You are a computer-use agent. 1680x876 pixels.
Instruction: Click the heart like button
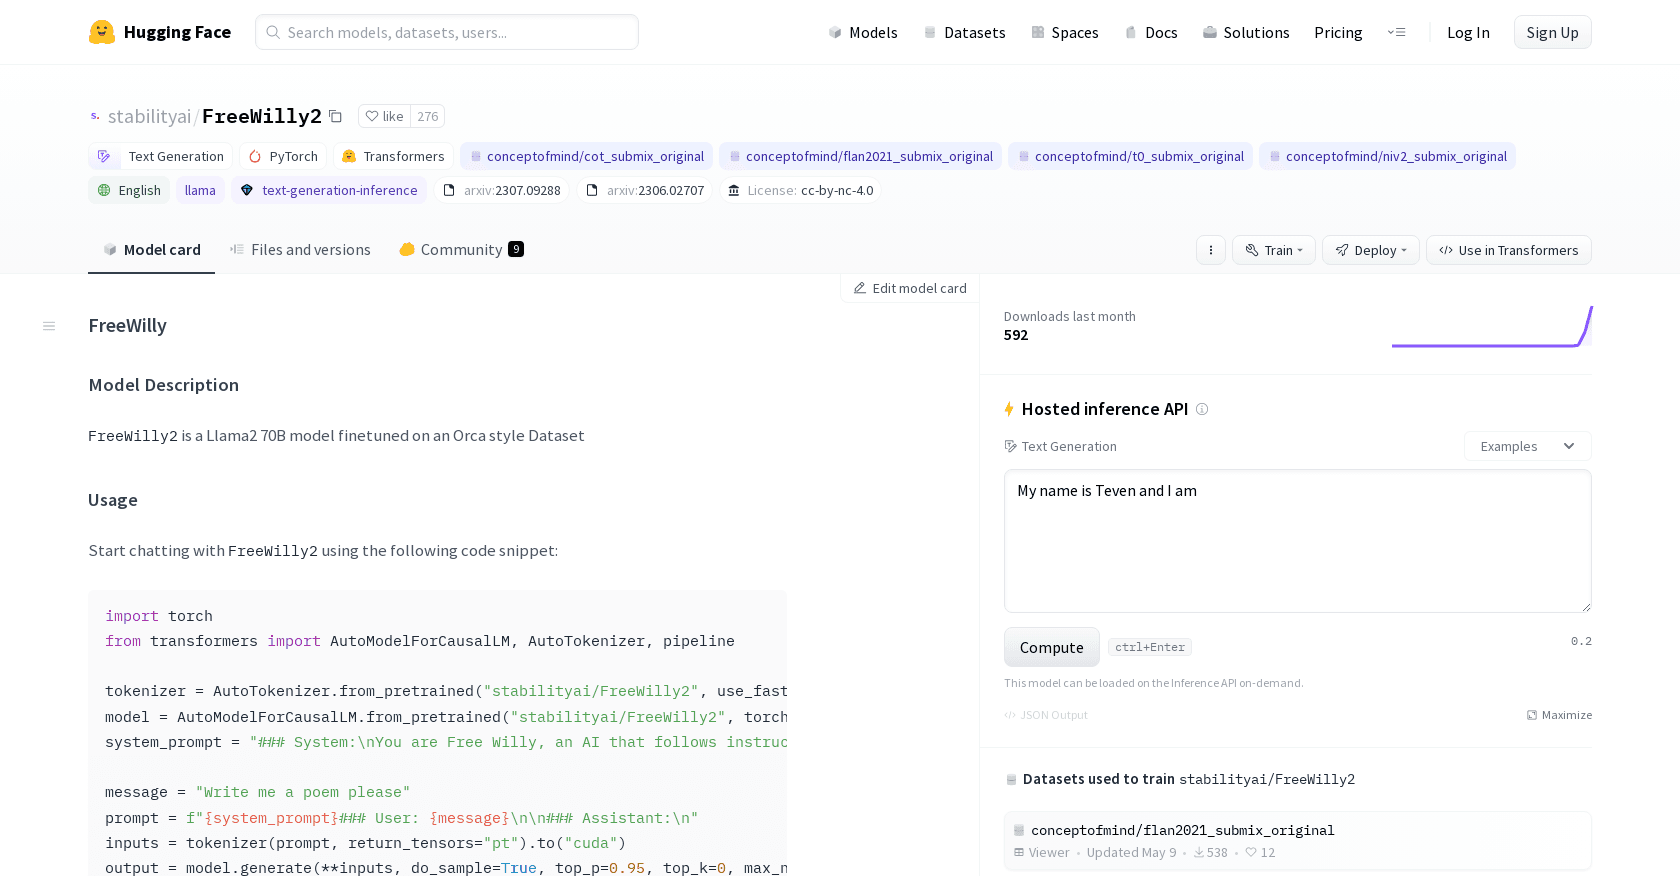click(384, 116)
